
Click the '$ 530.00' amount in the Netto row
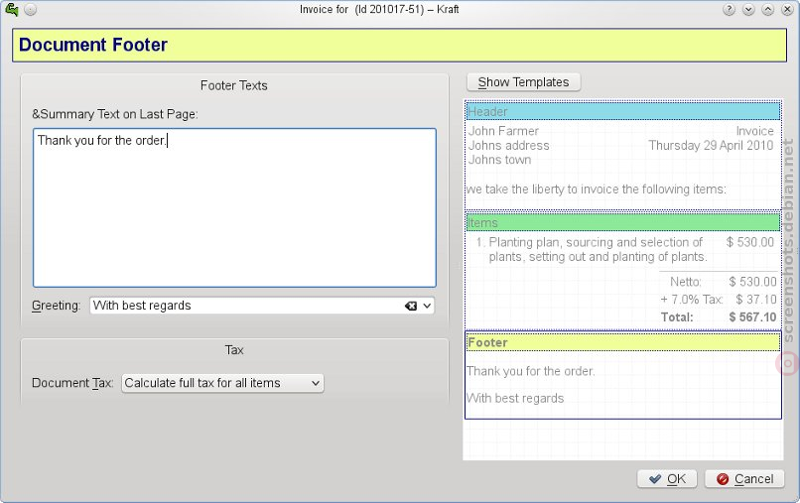753,282
